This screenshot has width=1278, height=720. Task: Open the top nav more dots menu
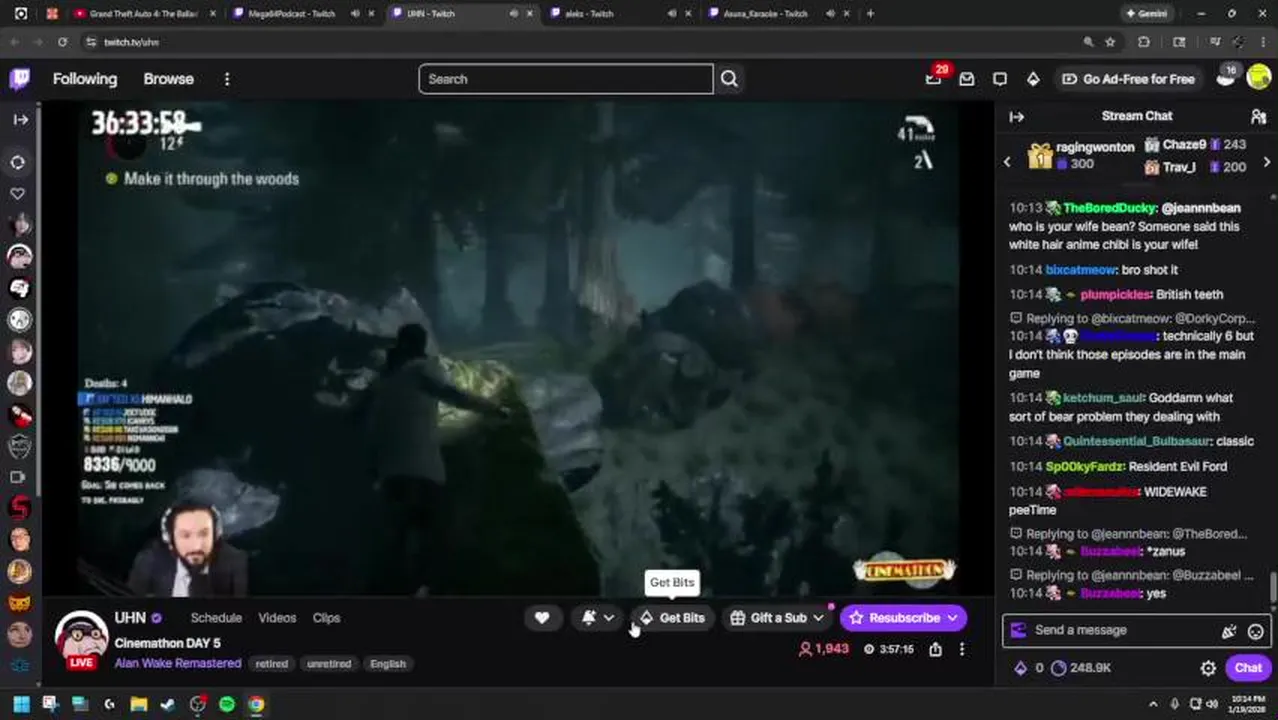pyautogui.click(x=227, y=79)
